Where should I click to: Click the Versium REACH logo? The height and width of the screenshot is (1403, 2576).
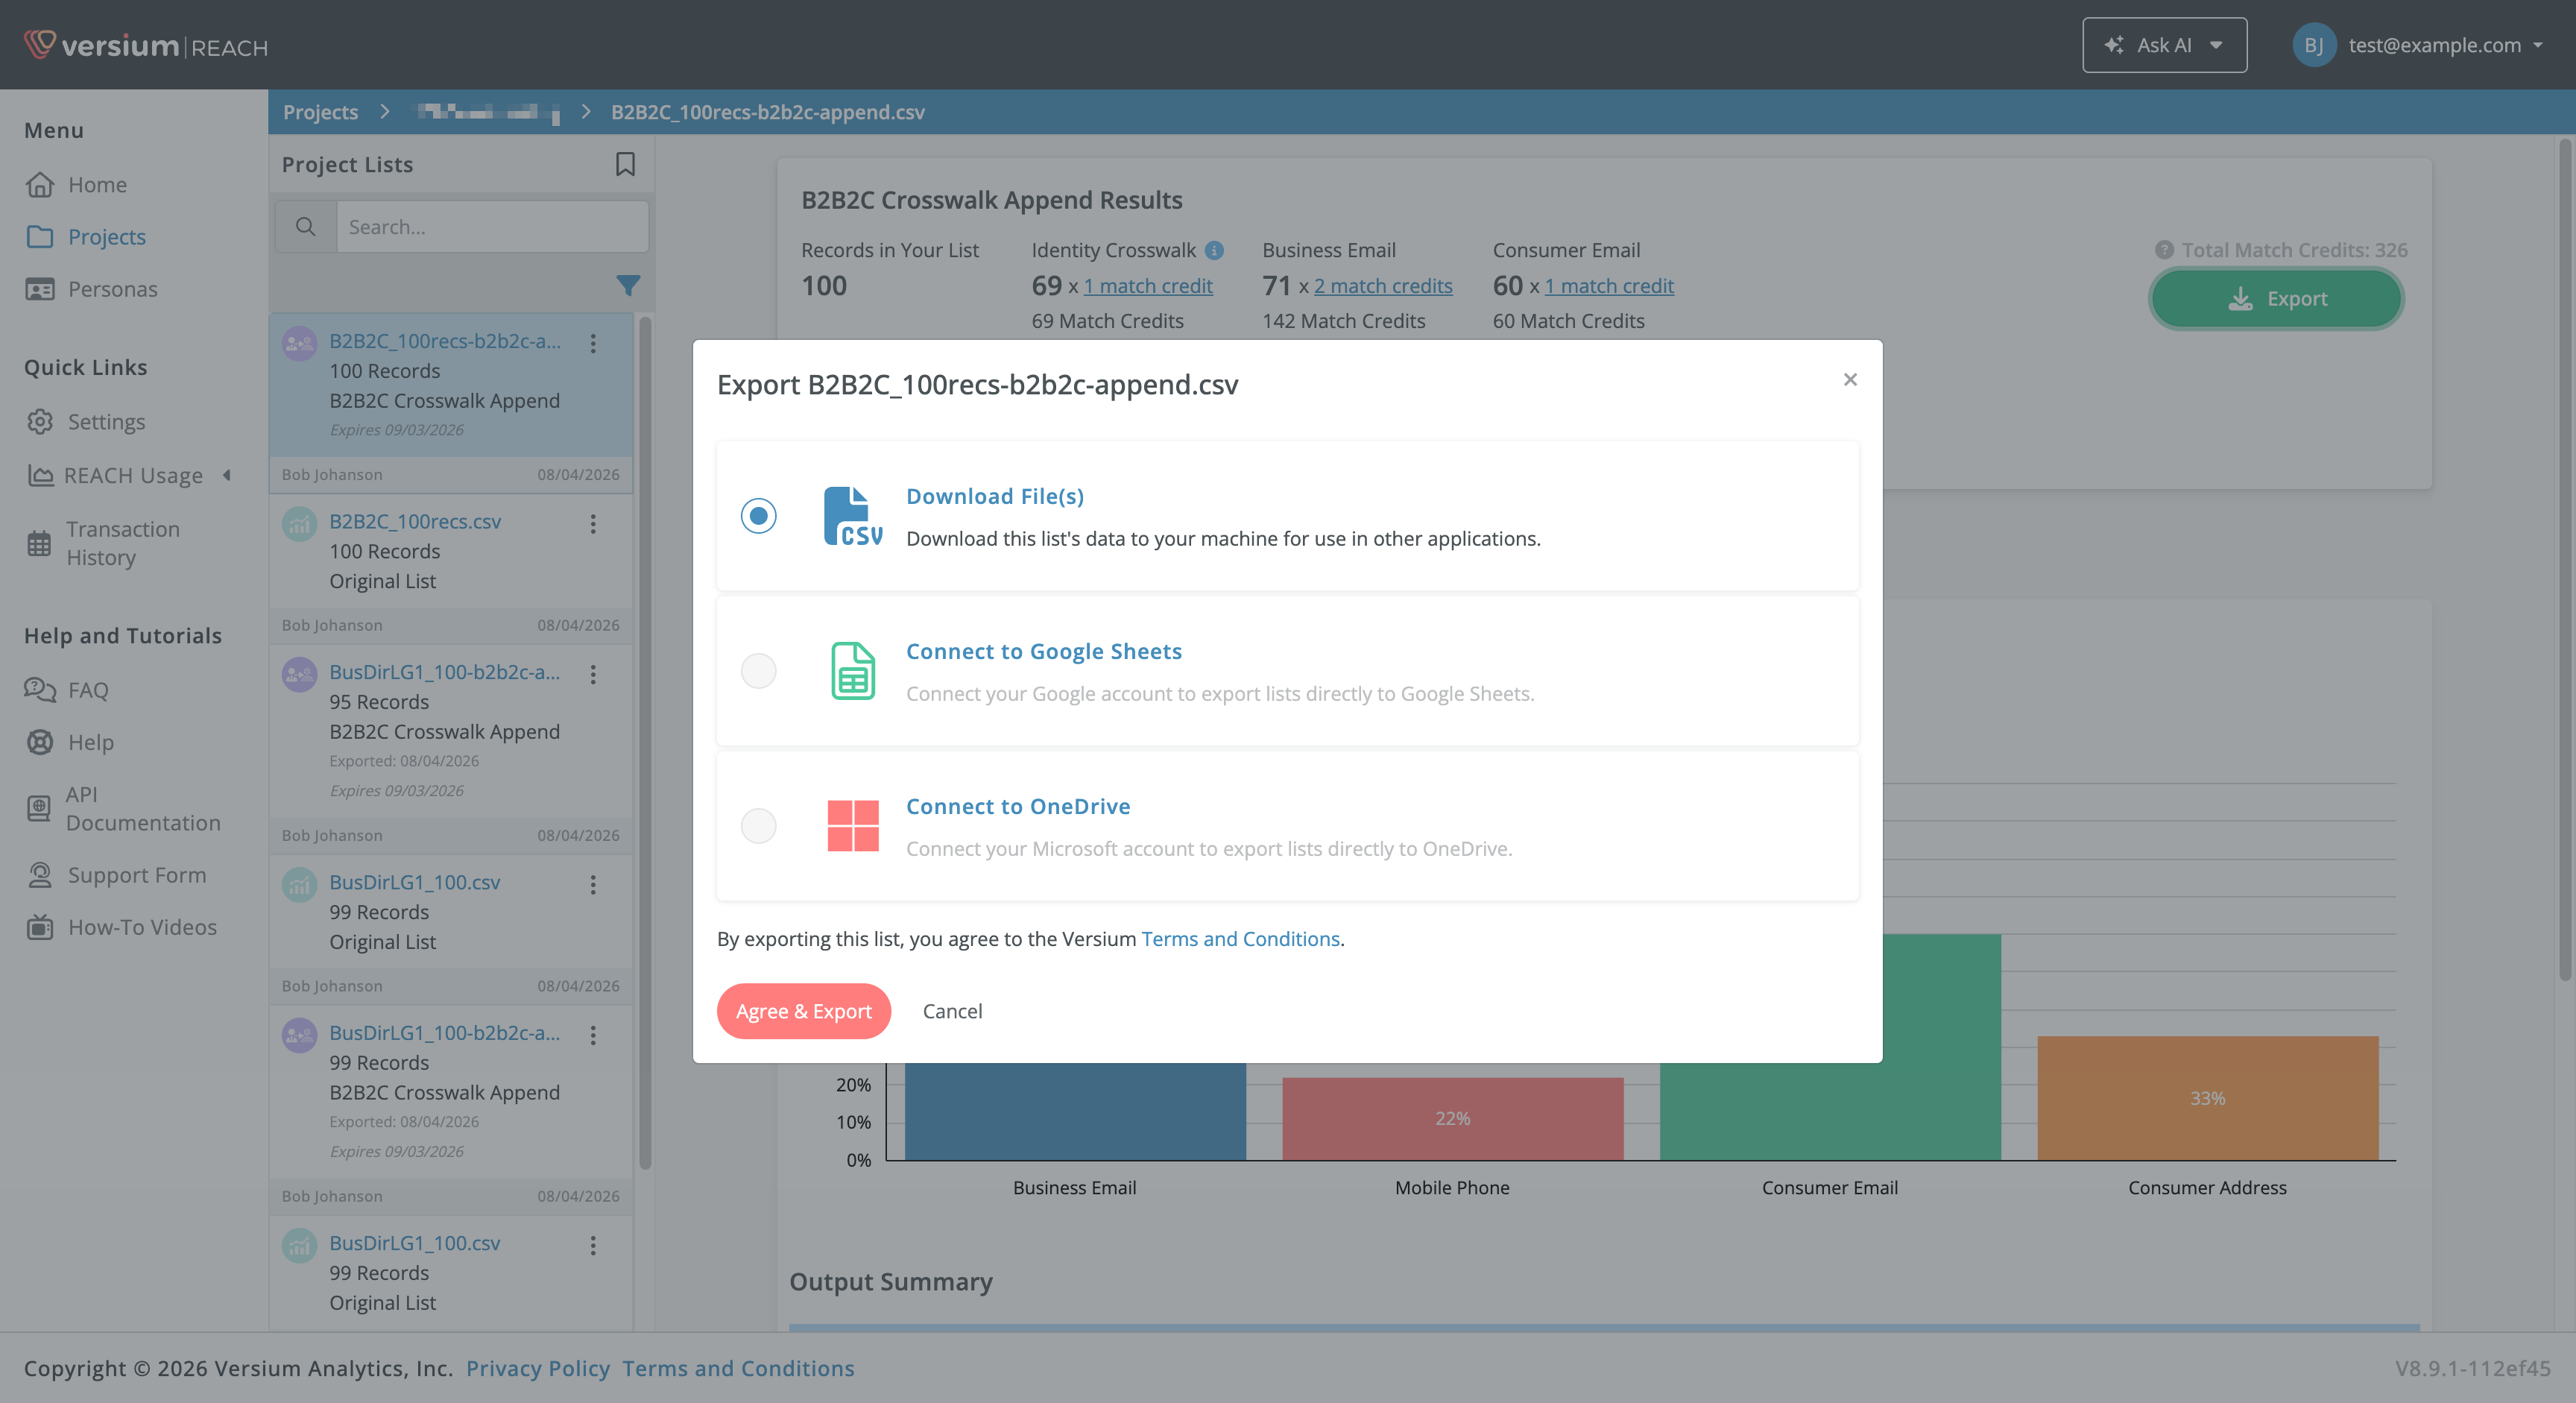click(146, 45)
